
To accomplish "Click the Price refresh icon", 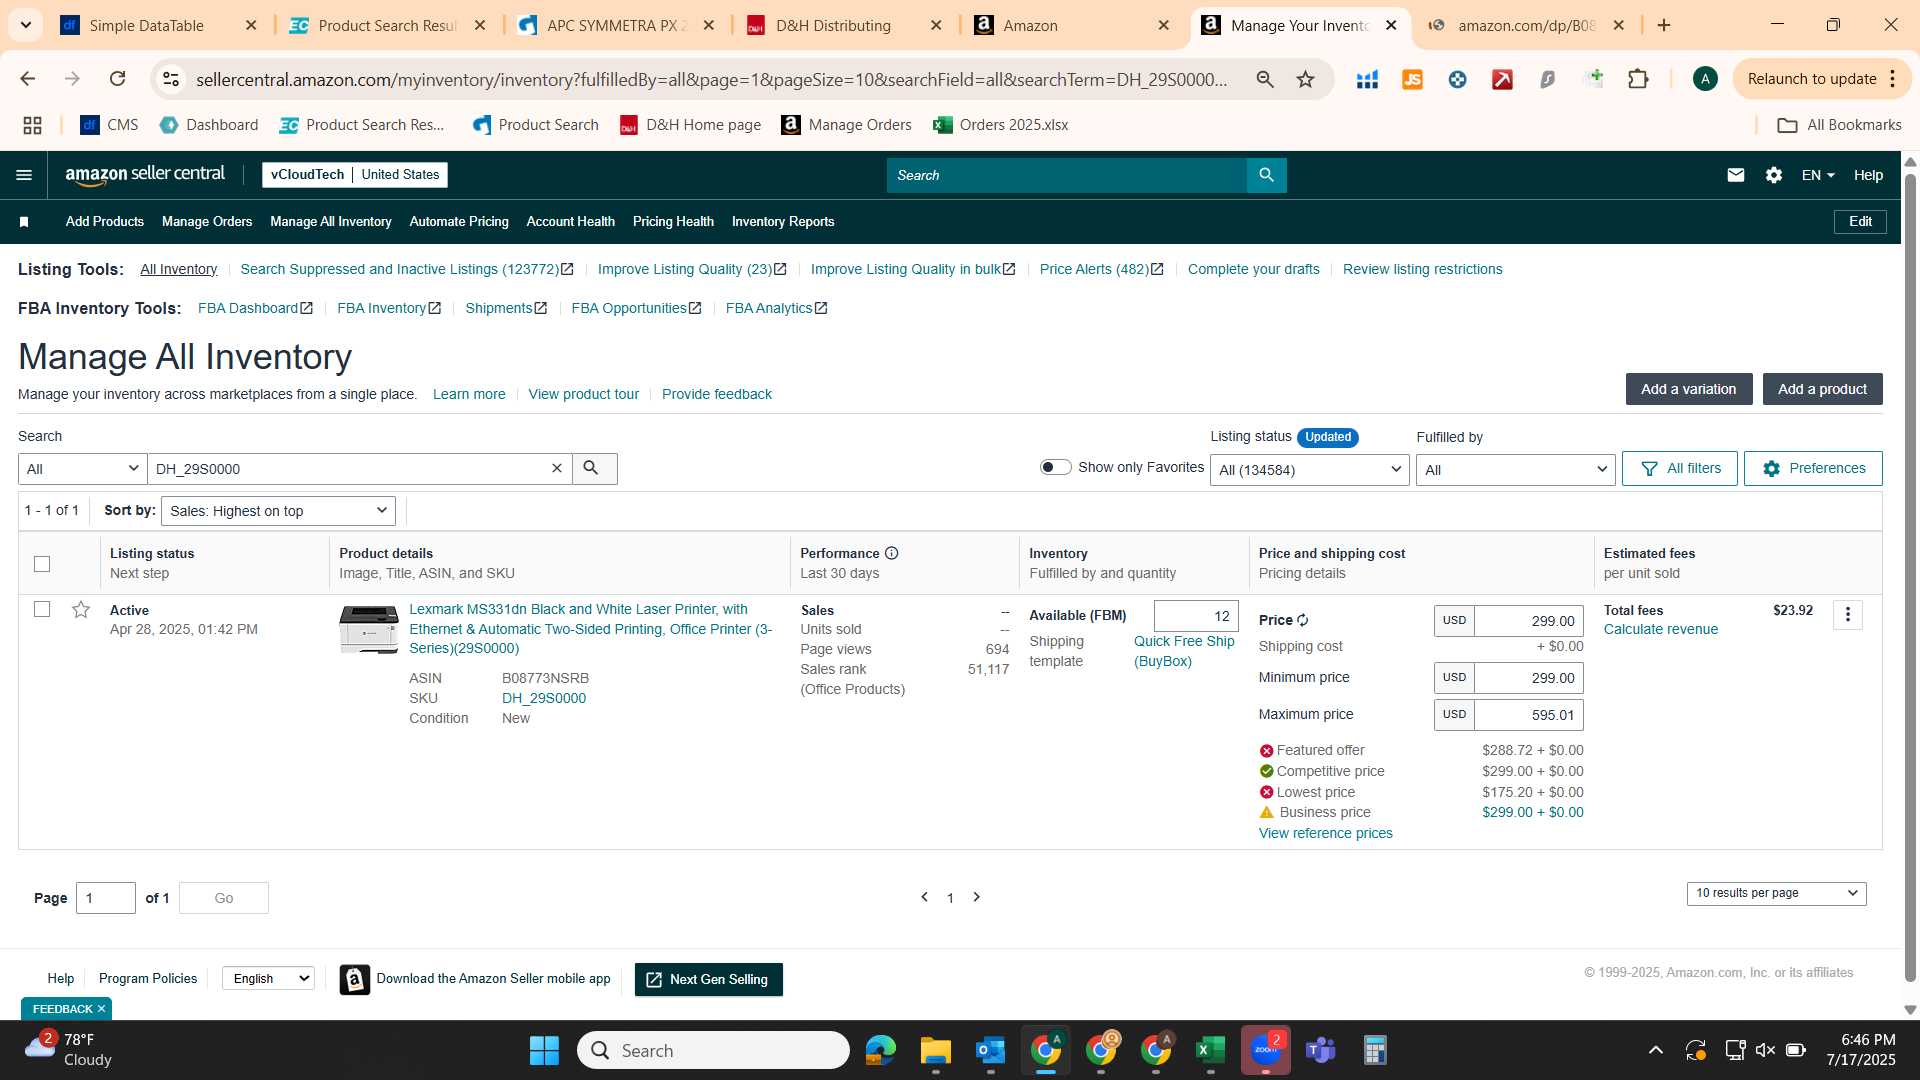I will (1303, 620).
